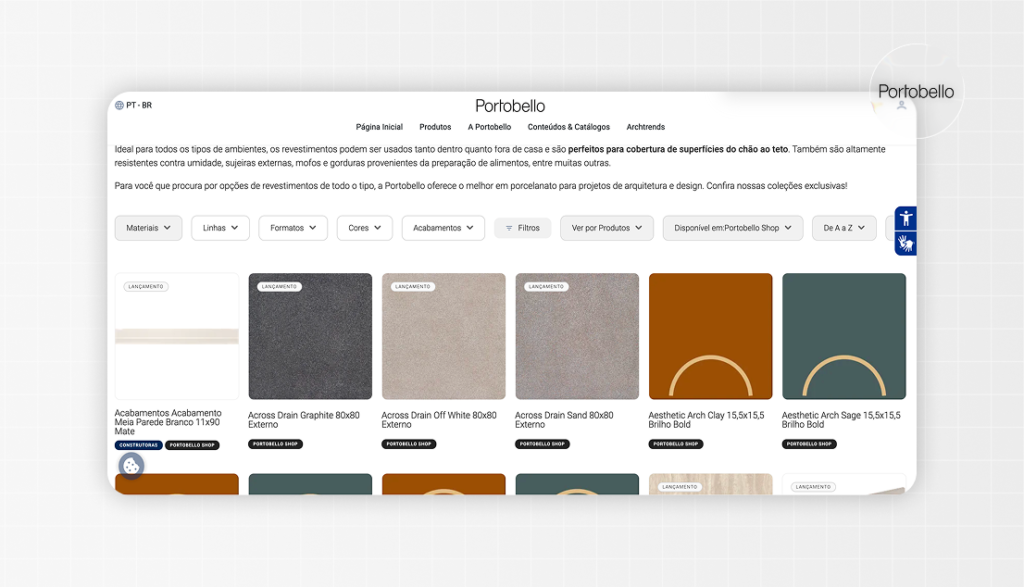Open the A Portobello menu

coord(489,127)
